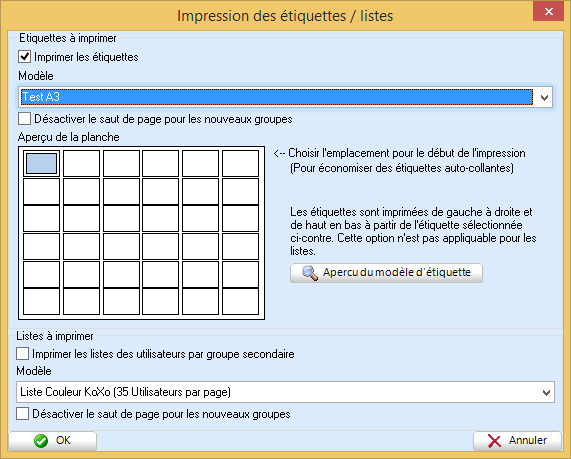Enable Désactiver le saut de page under Etiquettes
The height and width of the screenshot is (459, 571).
(x=24, y=119)
